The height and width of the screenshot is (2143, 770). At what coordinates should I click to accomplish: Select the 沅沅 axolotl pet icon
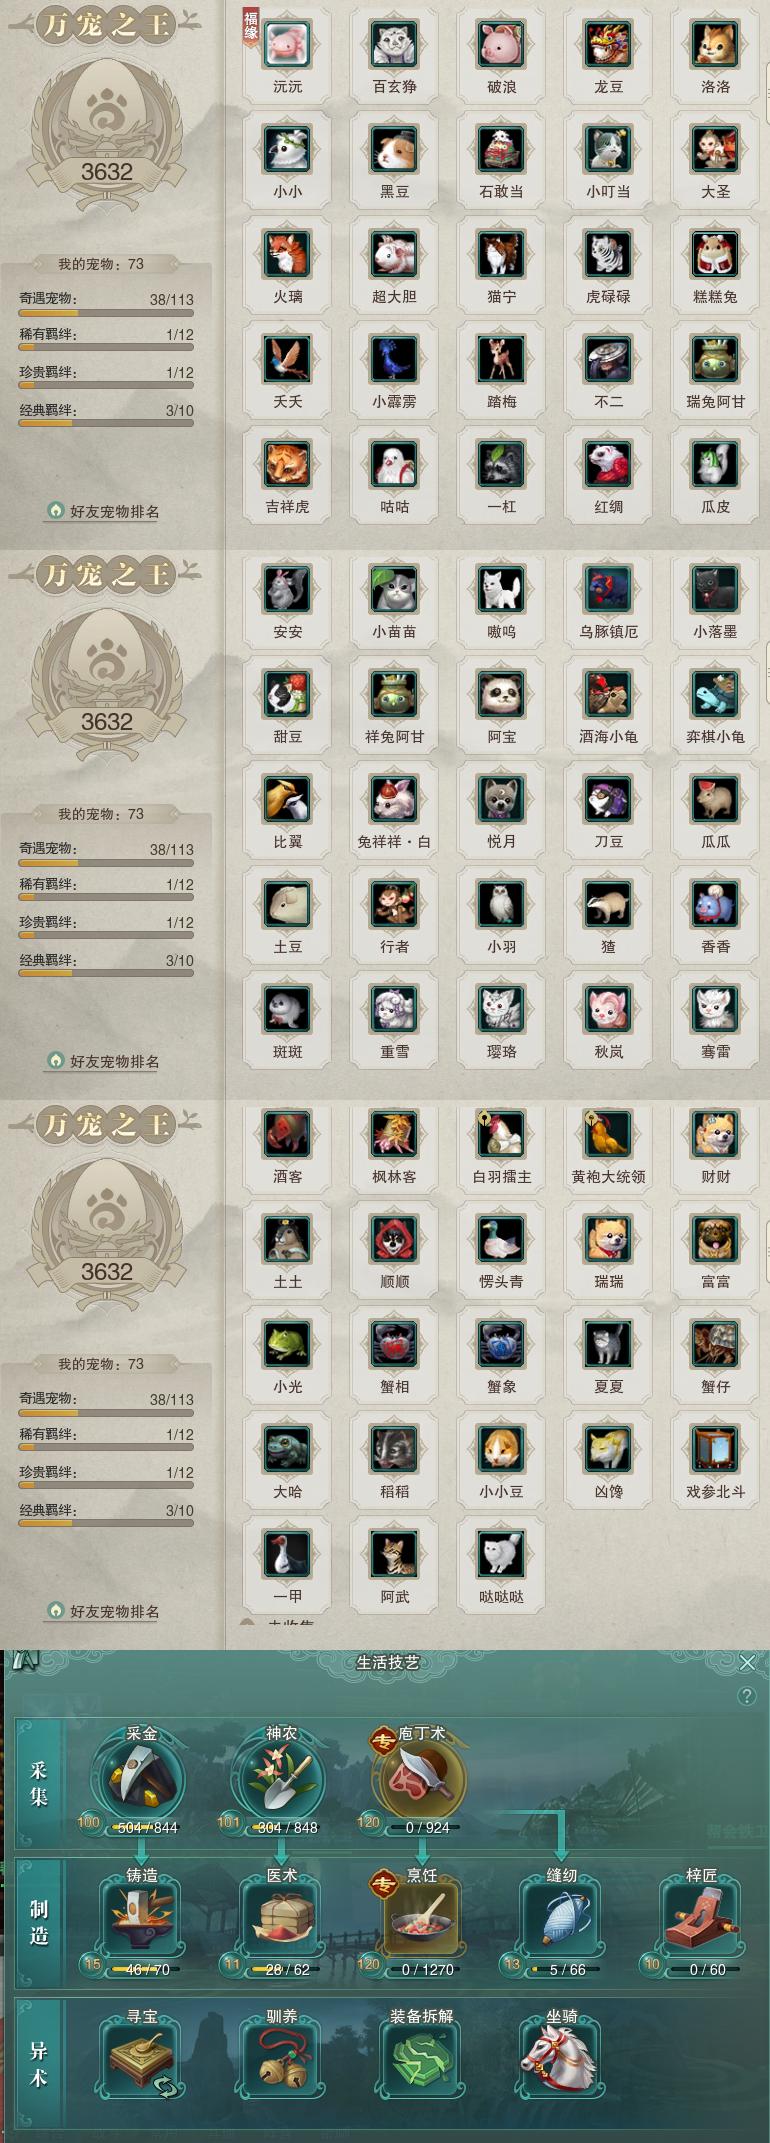point(287,45)
